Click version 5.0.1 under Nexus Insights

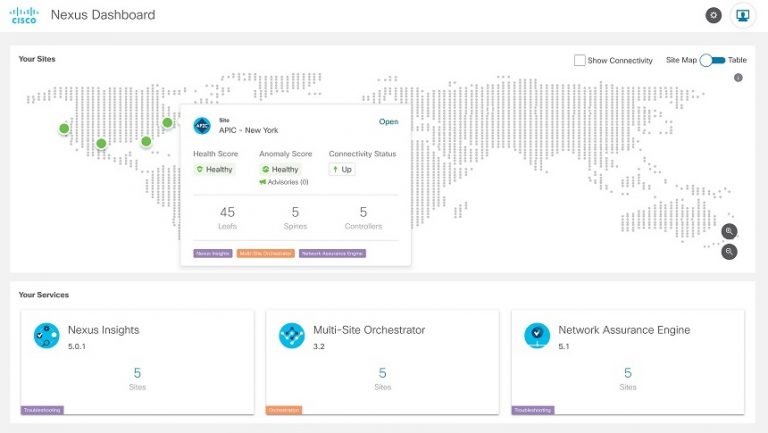77,346
